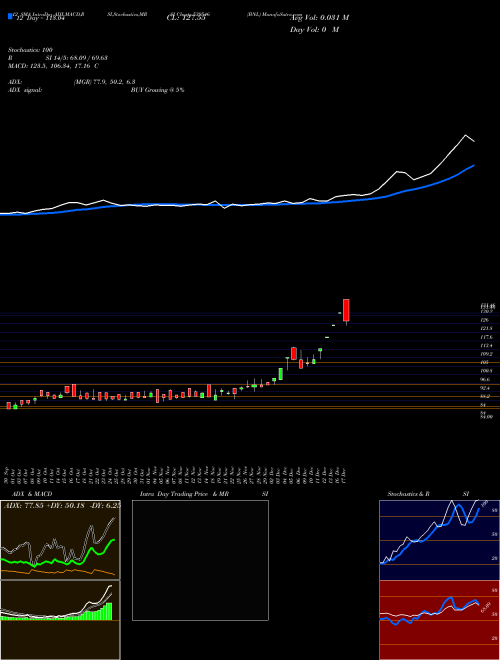This screenshot has height=660, width=500.
Task: Click the 92.4 price axis label
Action: (486, 388)
